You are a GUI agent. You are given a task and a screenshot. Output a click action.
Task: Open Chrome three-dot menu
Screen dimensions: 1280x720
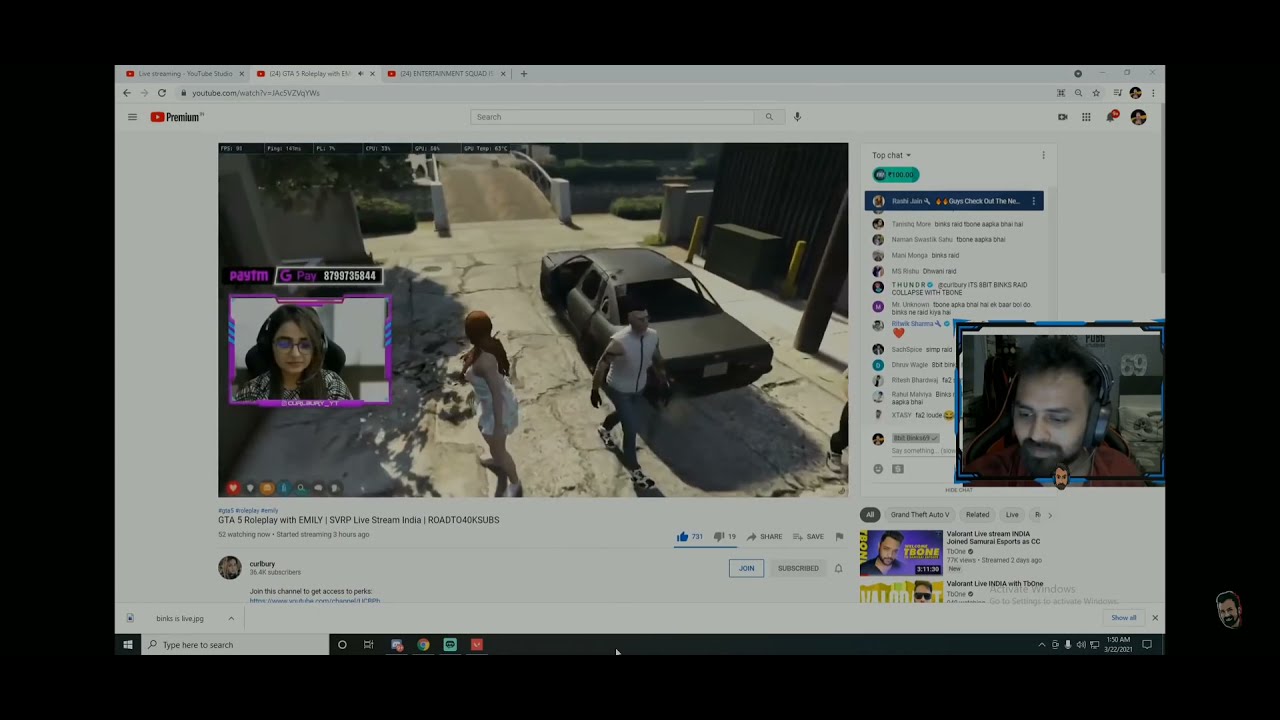click(1153, 93)
